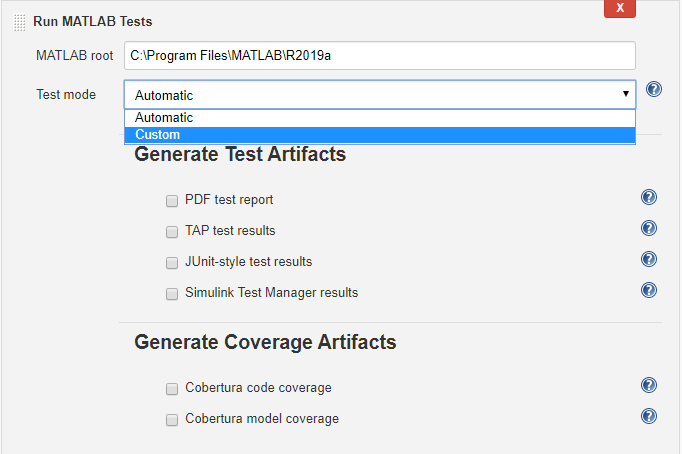Open help for PDF test report
This screenshot has width=682, height=454.
coord(648,198)
